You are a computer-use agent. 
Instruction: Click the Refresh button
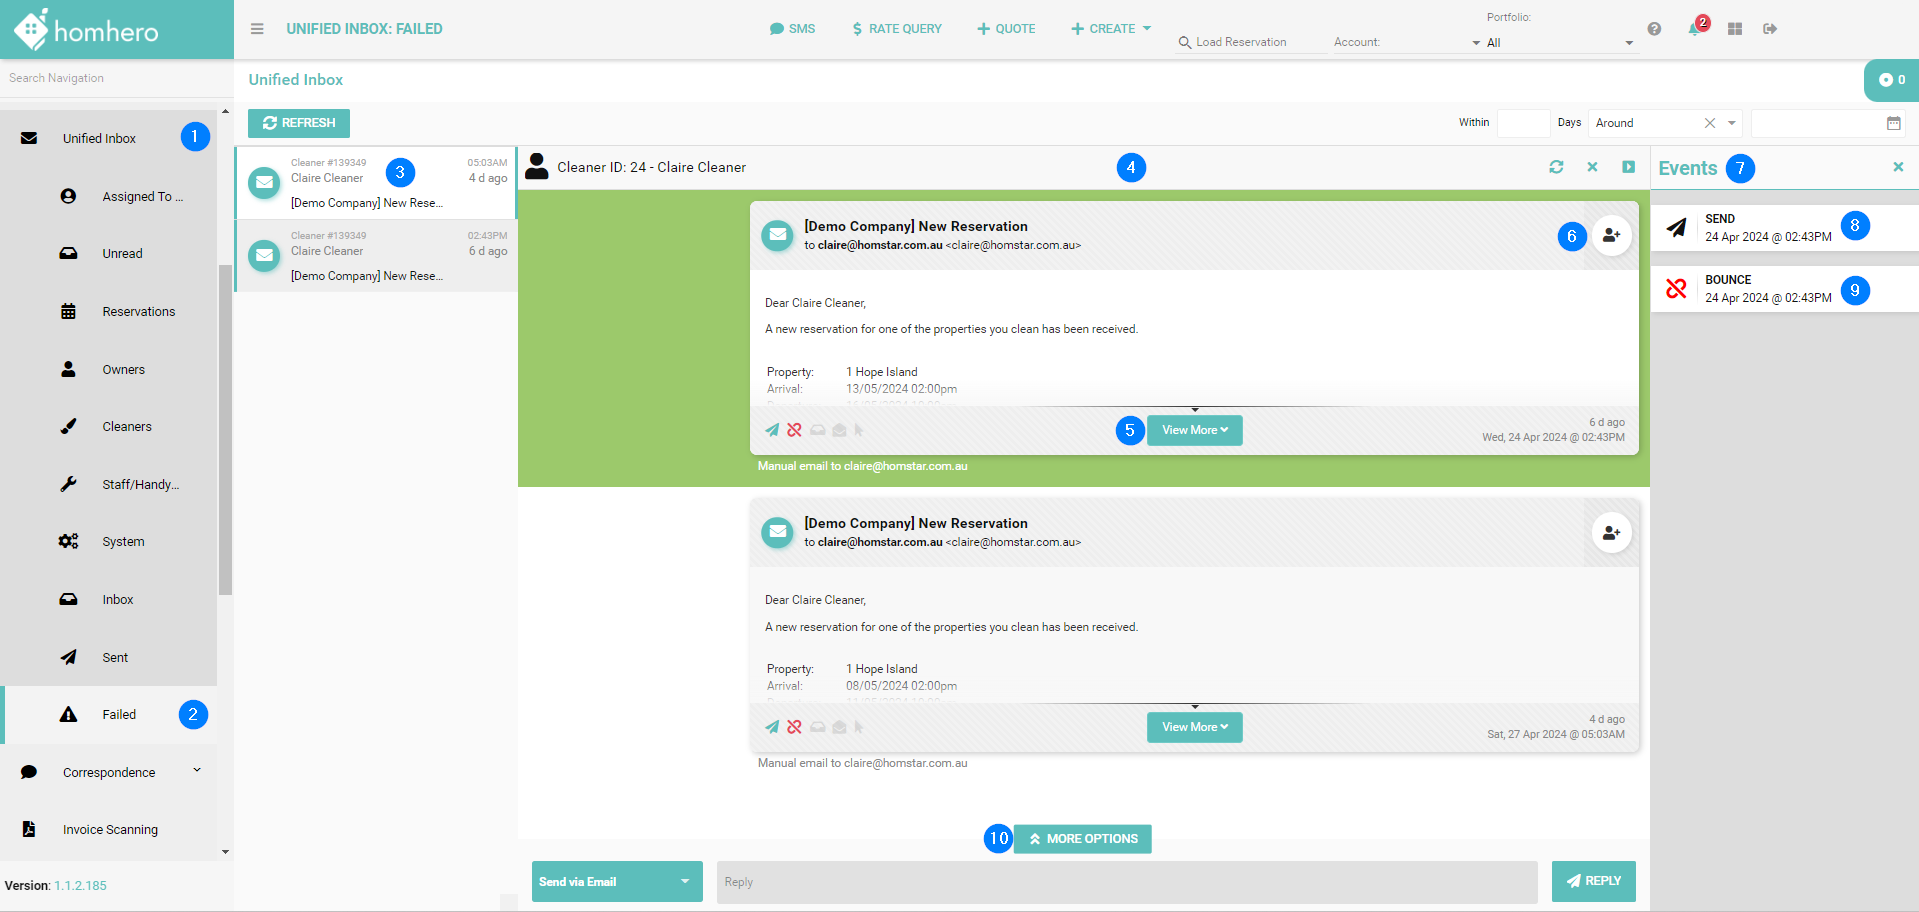(299, 123)
